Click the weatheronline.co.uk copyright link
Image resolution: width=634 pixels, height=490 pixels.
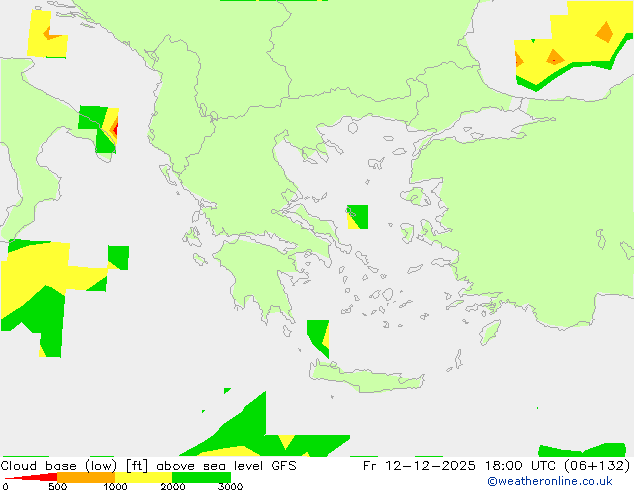click(550, 481)
